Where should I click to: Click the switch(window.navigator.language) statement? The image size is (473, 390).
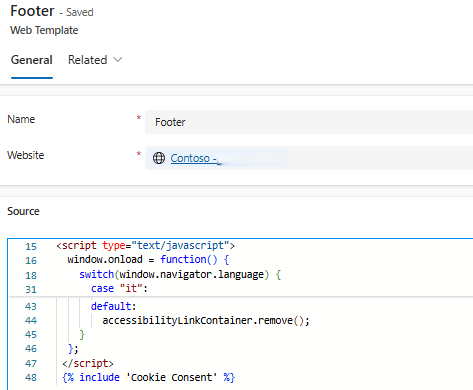[x=180, y=275]
